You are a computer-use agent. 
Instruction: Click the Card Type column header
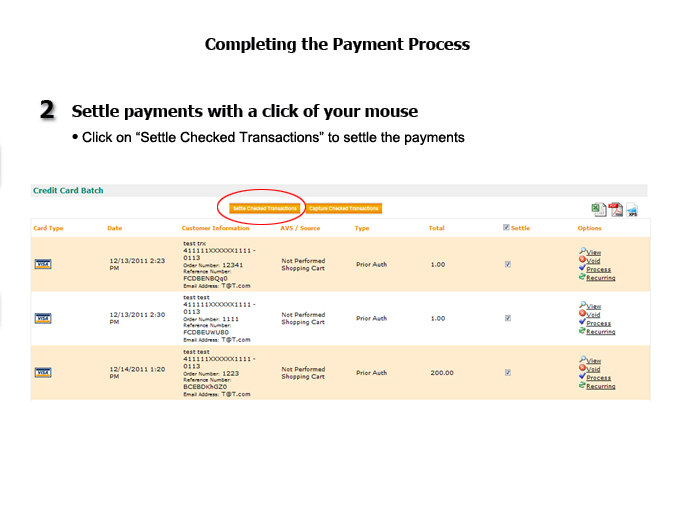pos(48,228)
